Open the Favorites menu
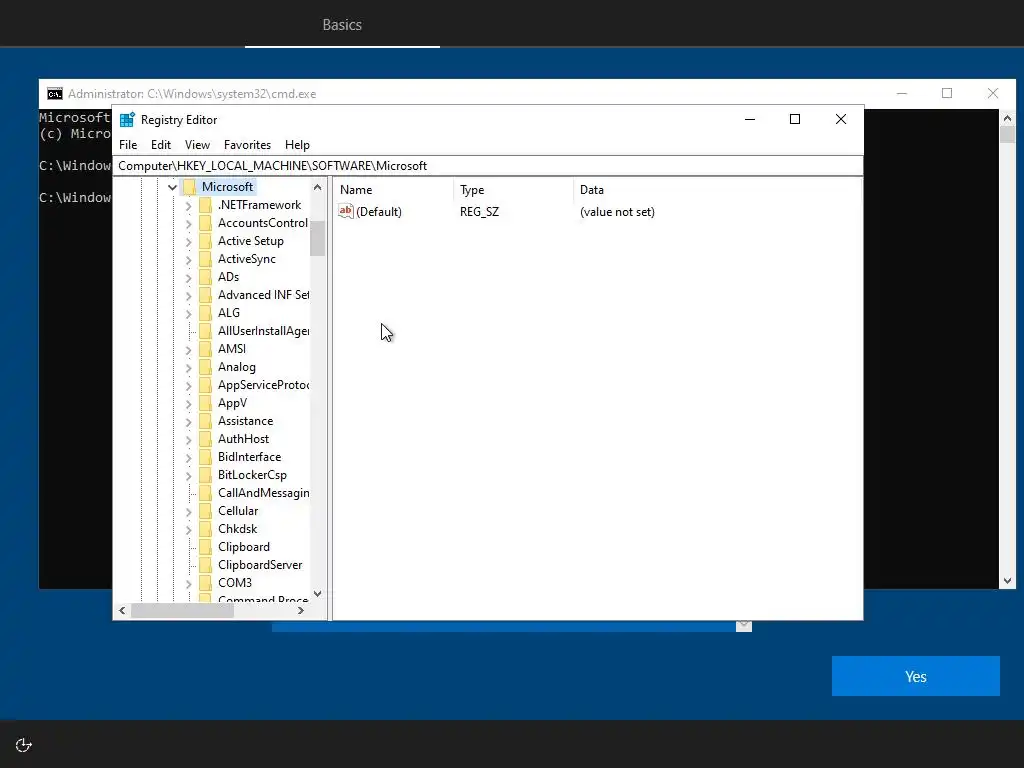This screenshot has width=1024, height=768. coord(247,145)
